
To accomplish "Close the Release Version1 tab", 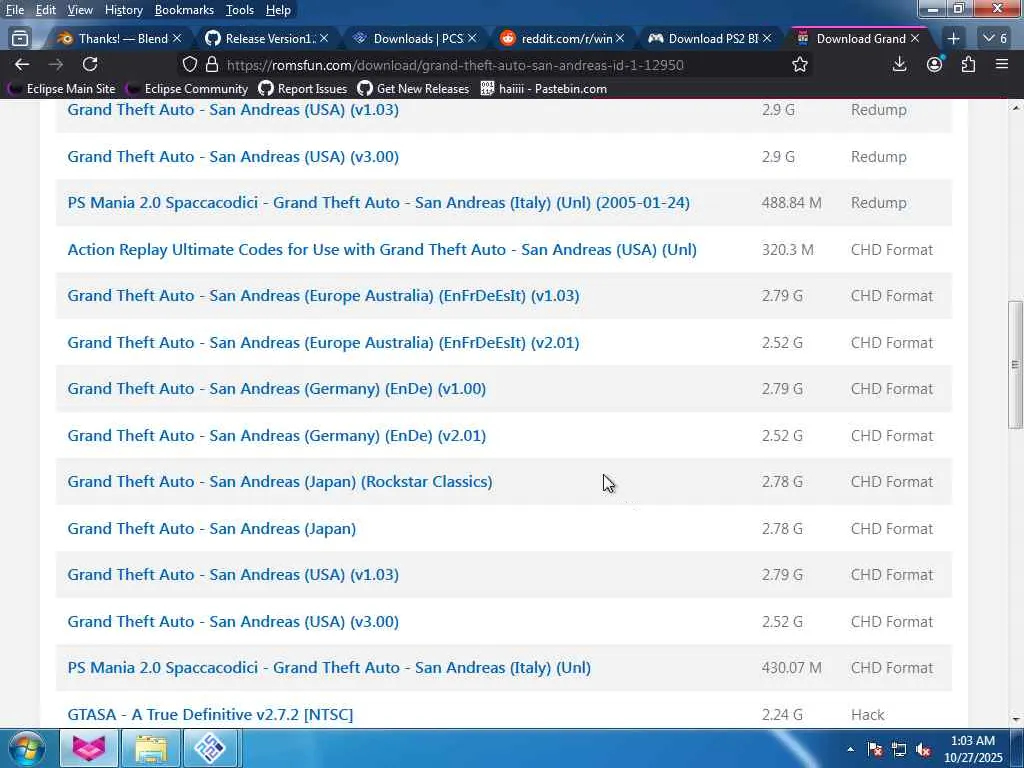I will (x=324, y=39).
